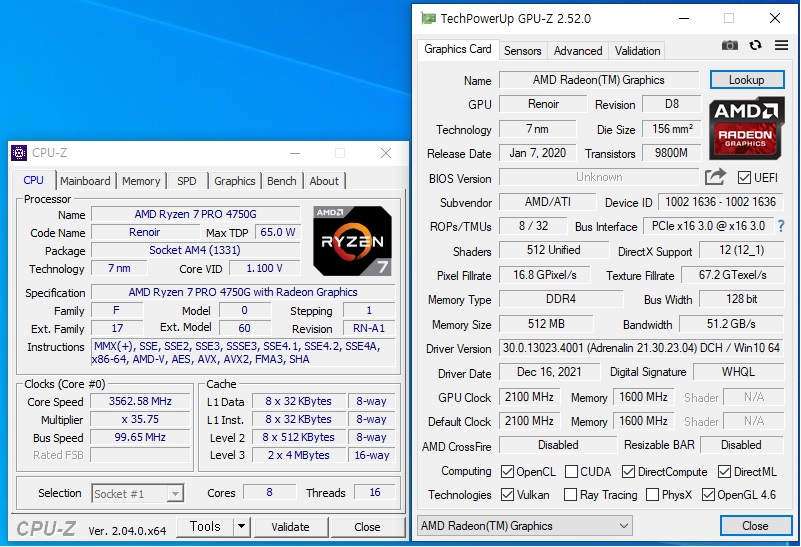Click the Driver Version field
Viewport: 801px width, 547px height.
(641, 348)
